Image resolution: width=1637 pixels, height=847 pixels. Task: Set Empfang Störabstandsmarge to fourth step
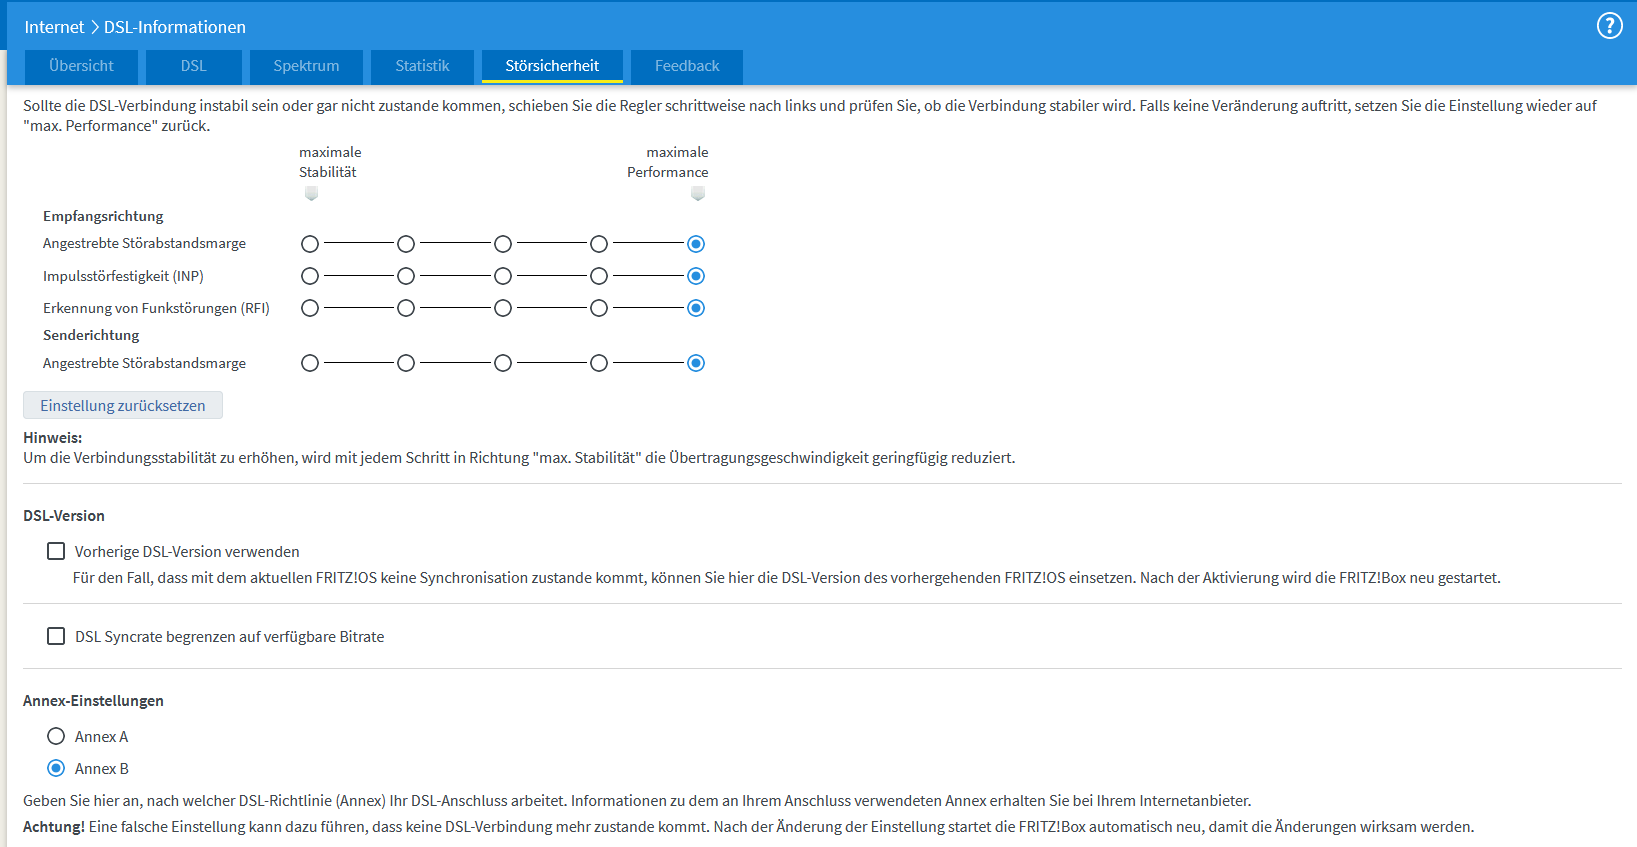click(599, 244)
